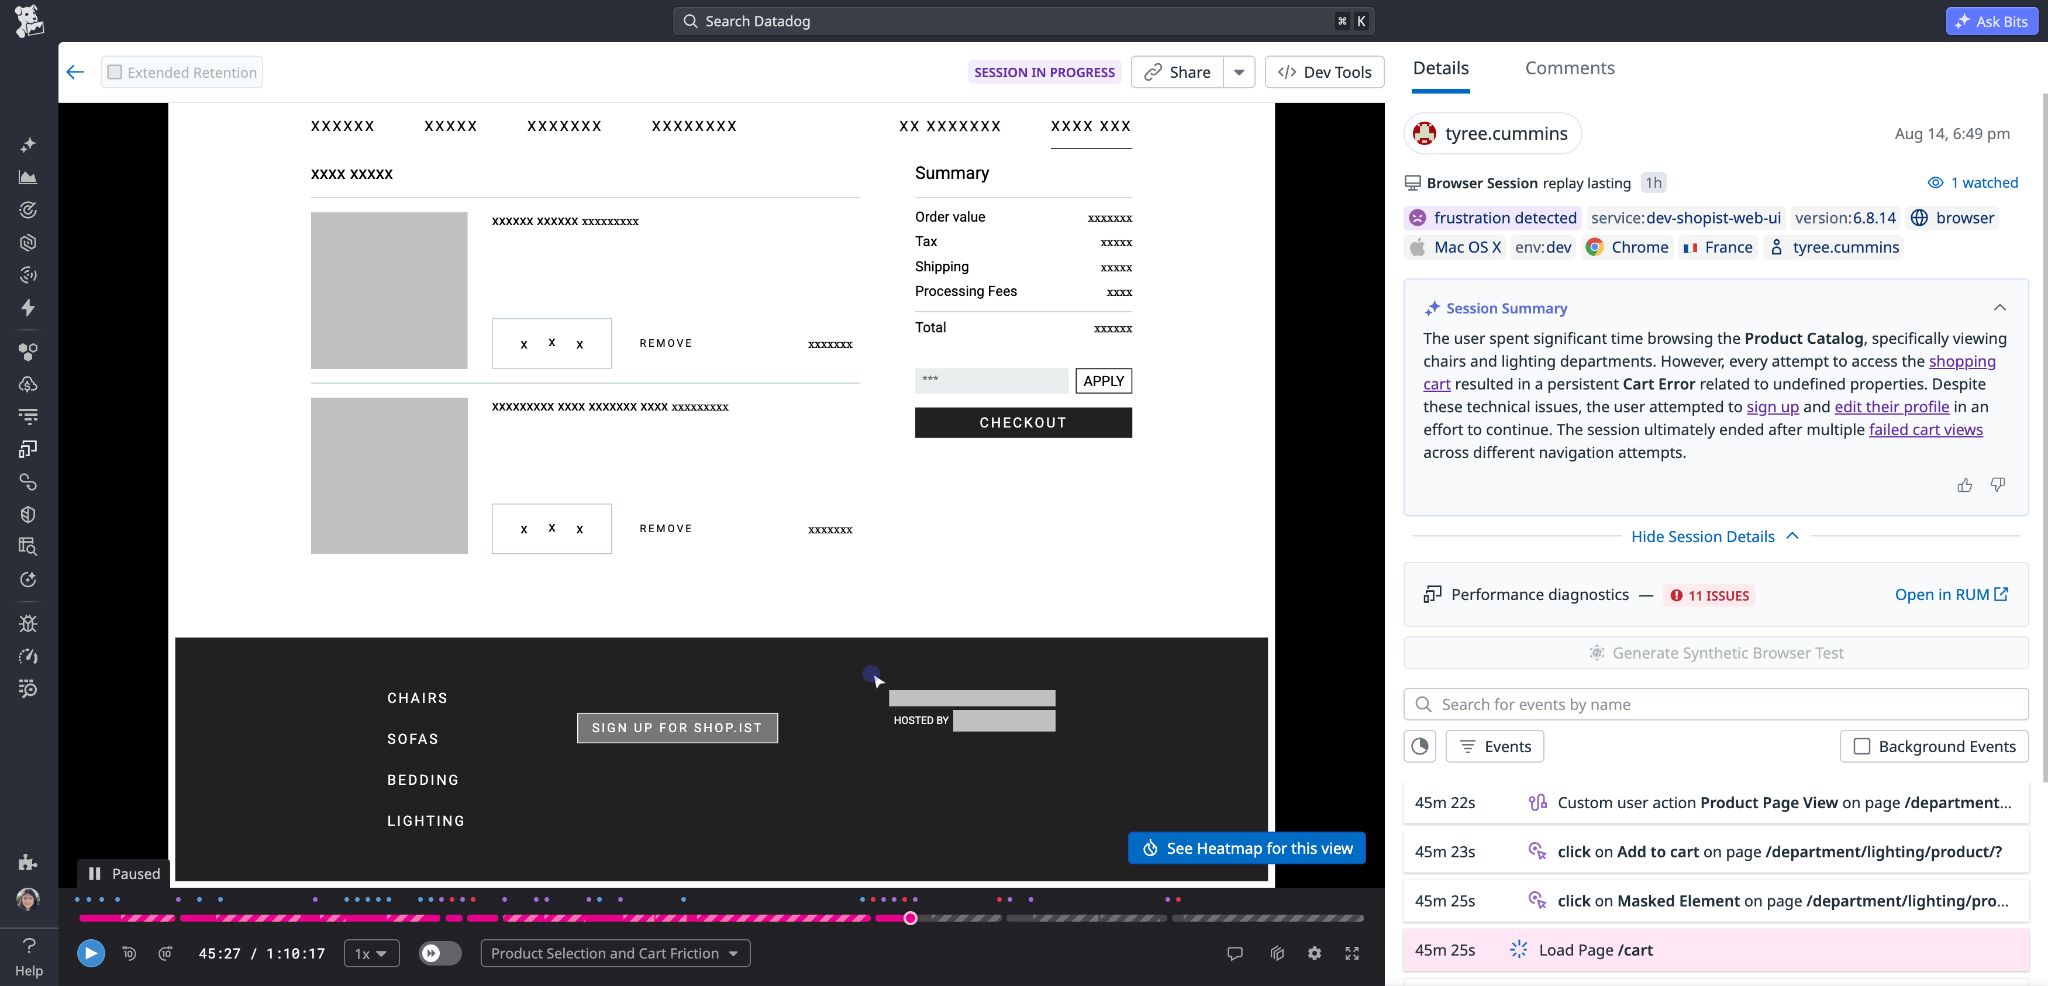Open the shield Security sidebar icon

[28, 514]
